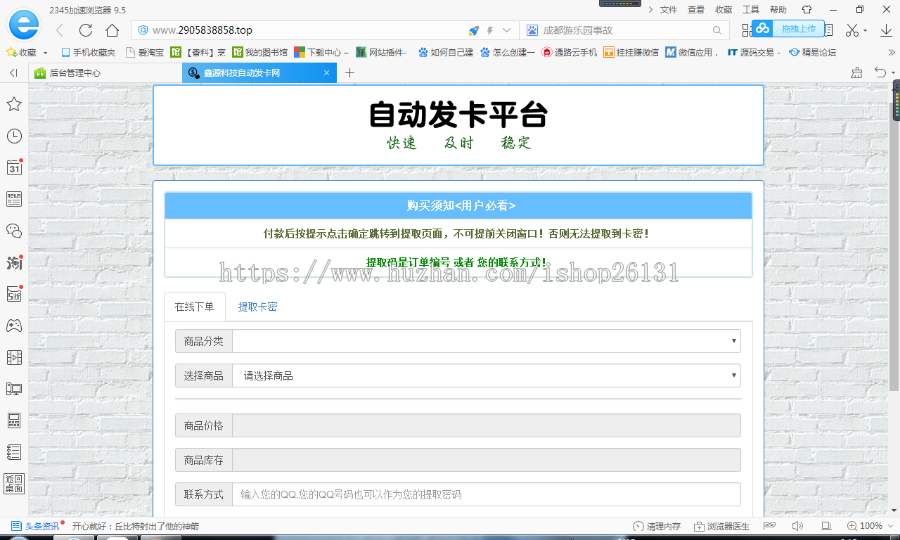Screen dimensions: 900x540
Task: Expand the 收藏 favorites star dropdown
Action: [x=45, y=53]
